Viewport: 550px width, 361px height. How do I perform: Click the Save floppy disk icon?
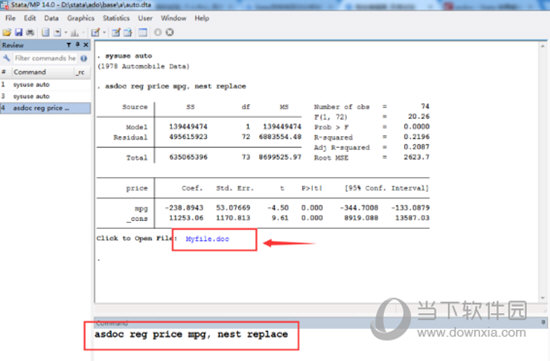[x=19, y=32]
